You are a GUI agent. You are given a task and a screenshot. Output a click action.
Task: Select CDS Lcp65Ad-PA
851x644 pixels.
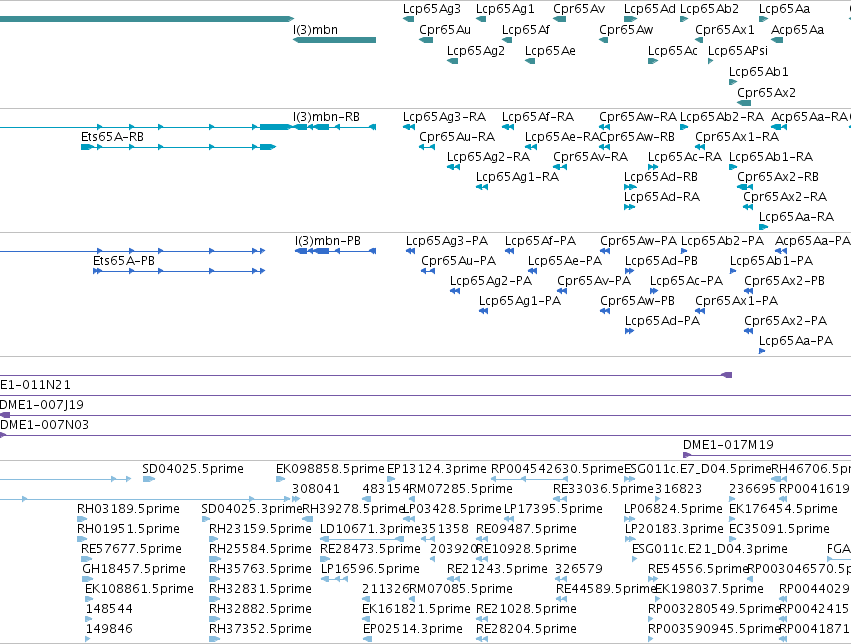[662, 321]
